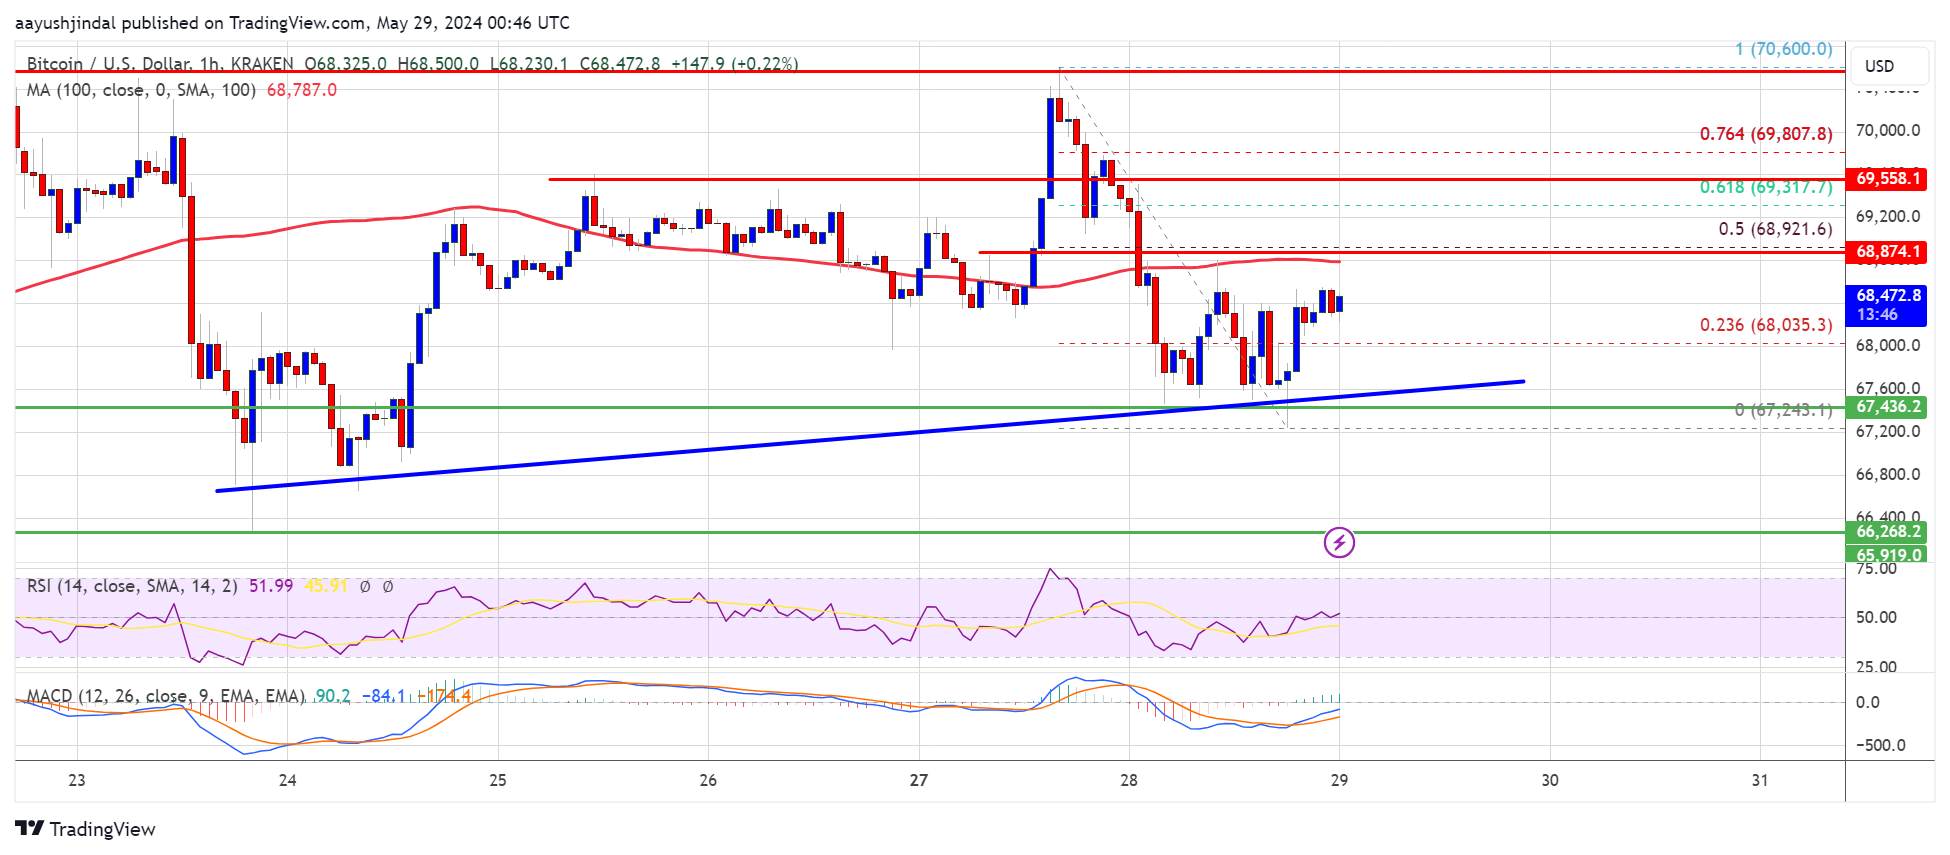Click the MA 100 indicator legend
This screenshot has width=1950, height=855.
click(x=140, y=90)
